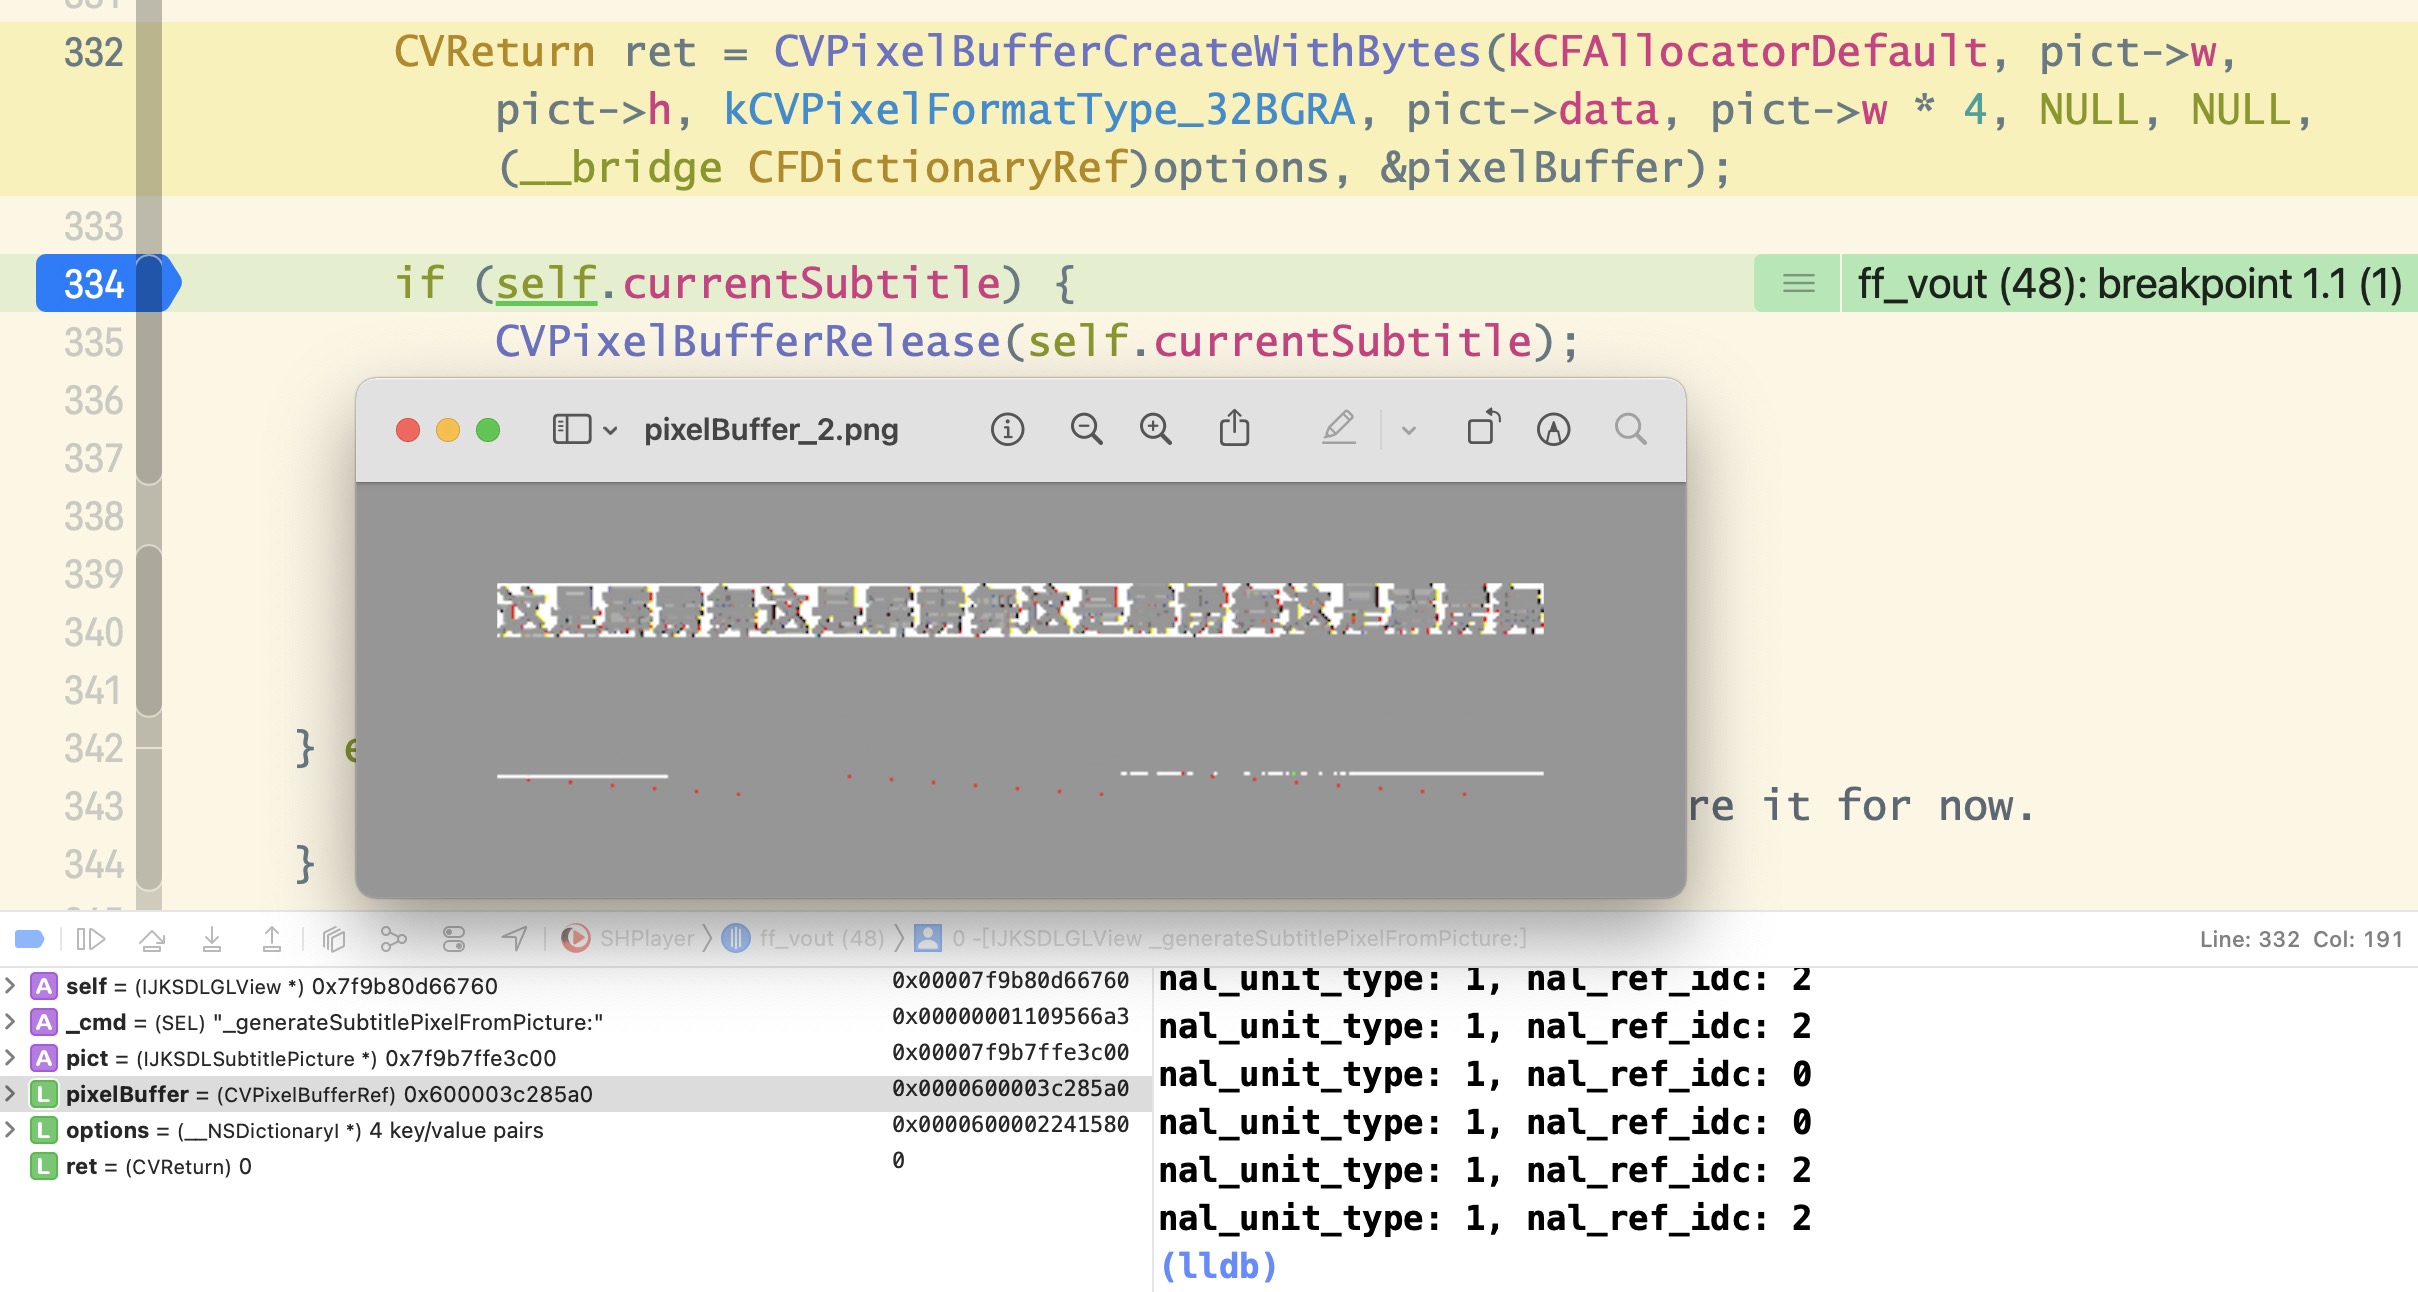
Task: Expand the pict variable
Action: [11, 1058]
